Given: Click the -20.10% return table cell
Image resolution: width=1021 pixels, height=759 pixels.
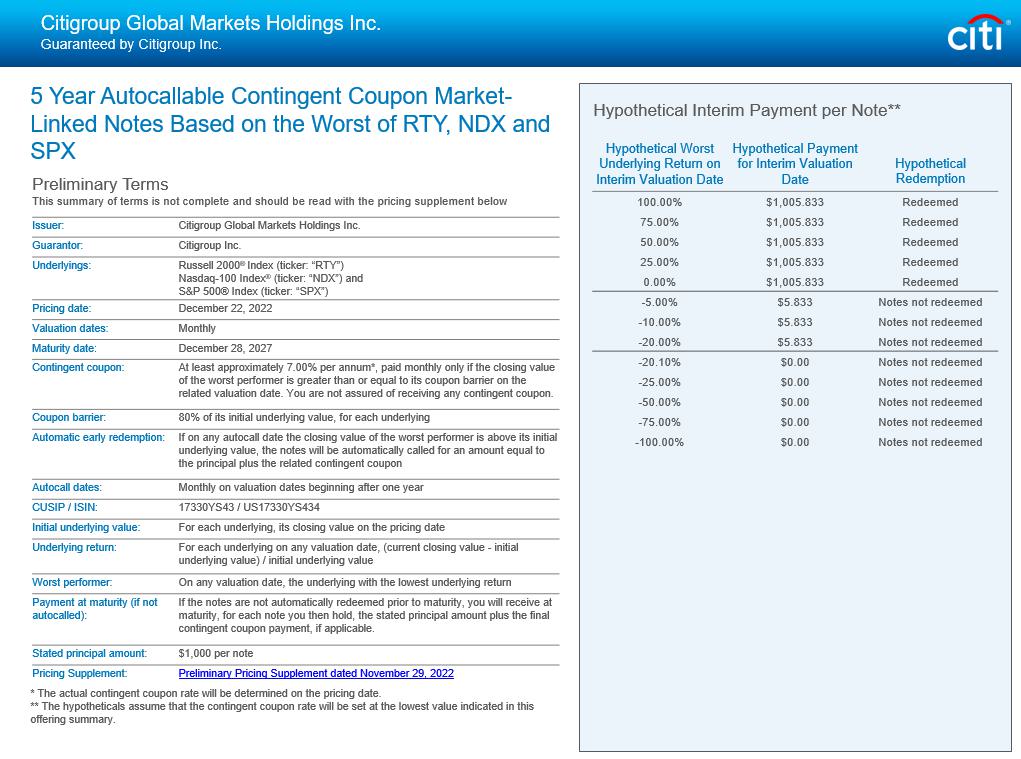Looking at the screenshot, I should [x=660, y=362].
